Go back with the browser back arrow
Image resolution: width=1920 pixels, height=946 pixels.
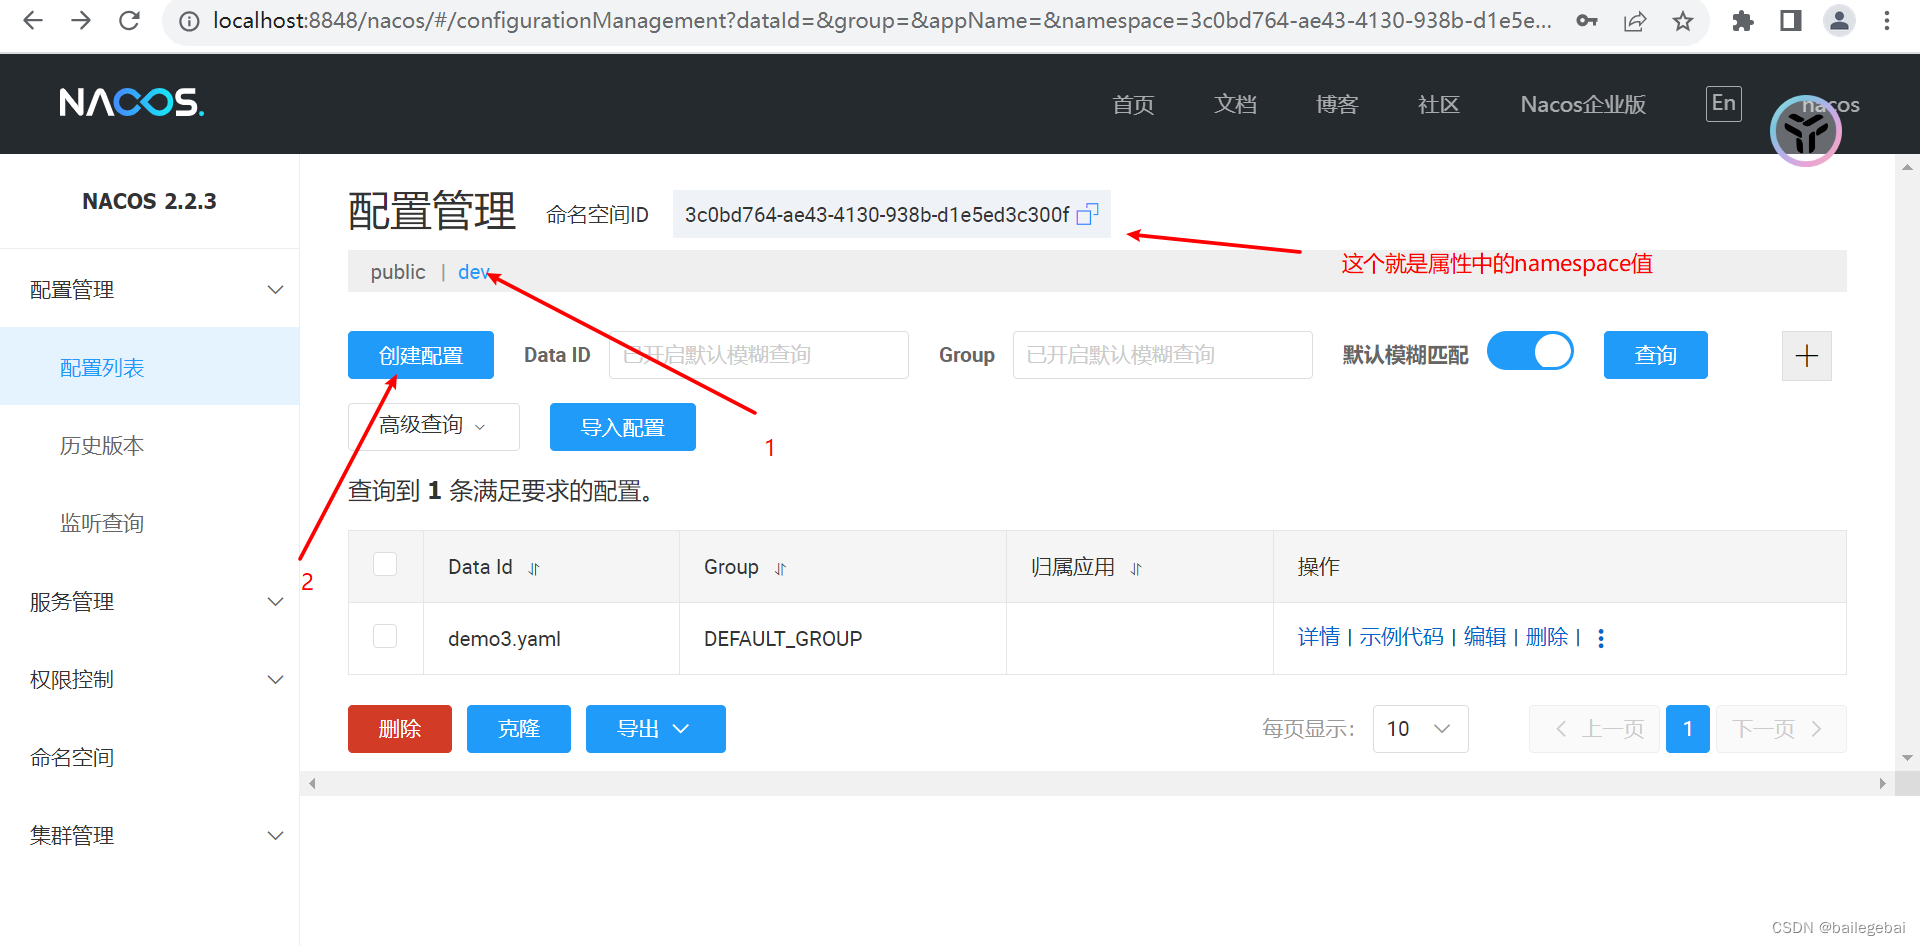pyautogui.click(x=33, y=20)
